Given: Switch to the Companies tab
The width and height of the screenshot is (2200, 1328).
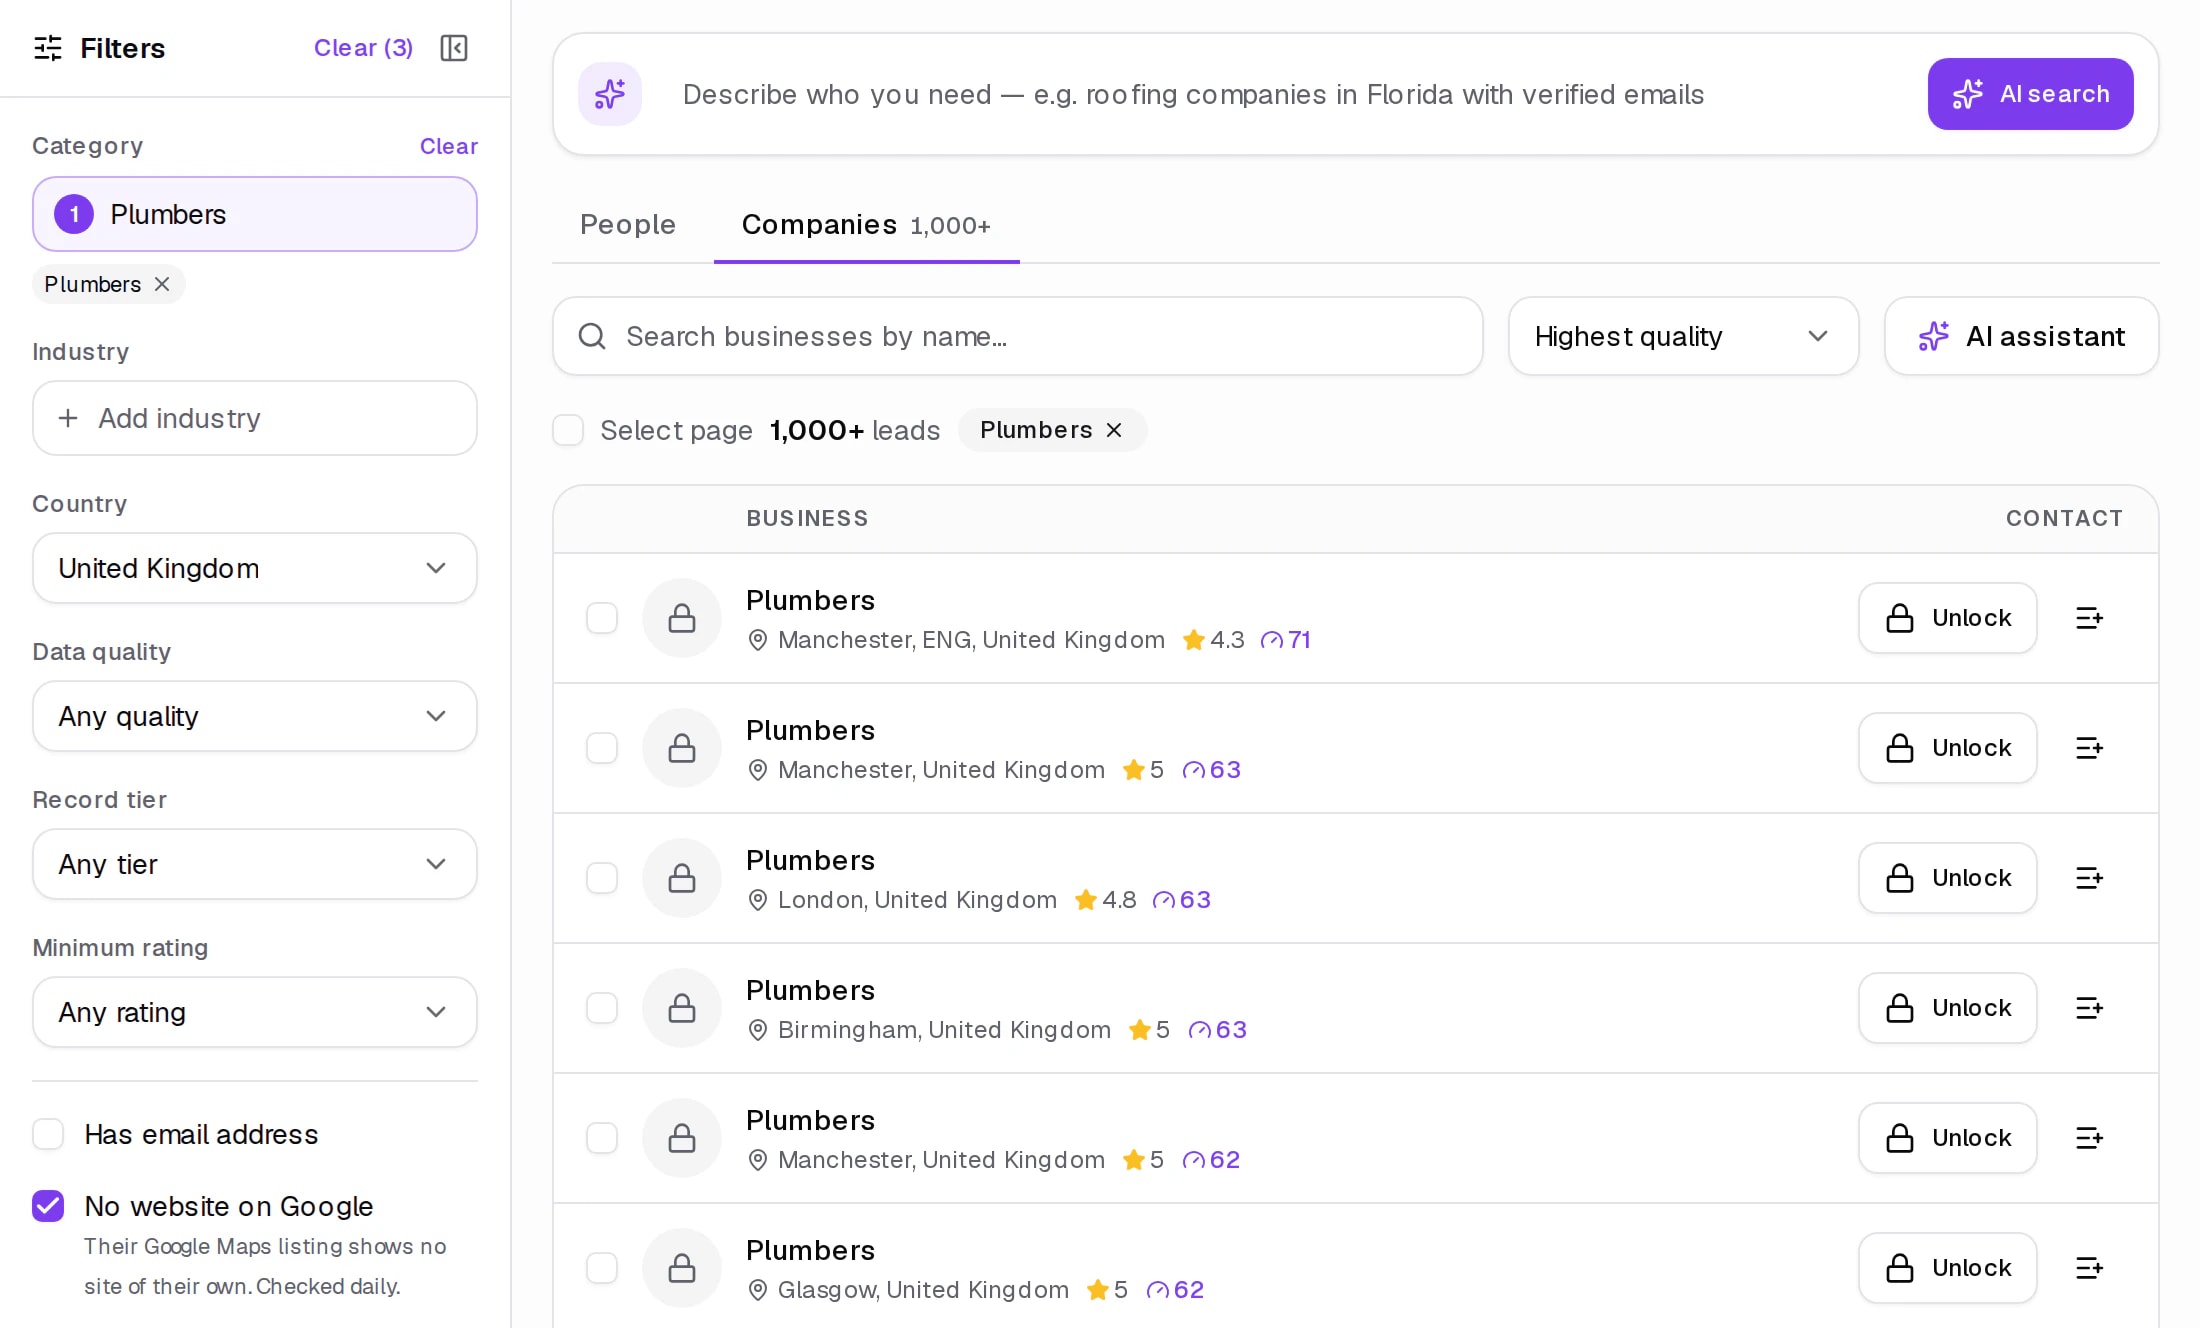Looking at the screenshot, I should click(866, 225).
